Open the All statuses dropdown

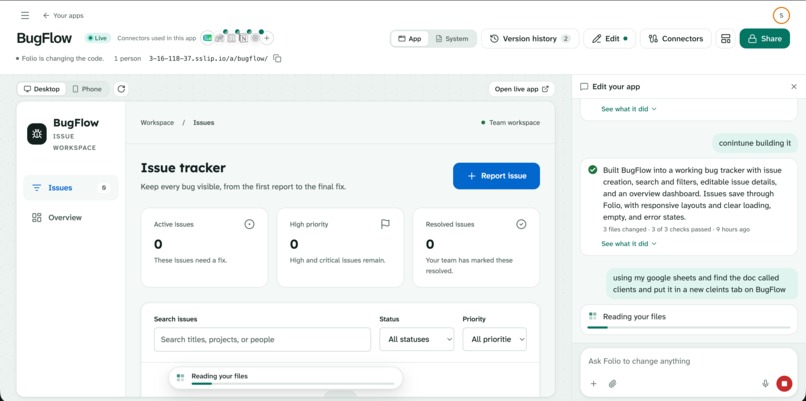pyautogui.click(x=416, y=339)
